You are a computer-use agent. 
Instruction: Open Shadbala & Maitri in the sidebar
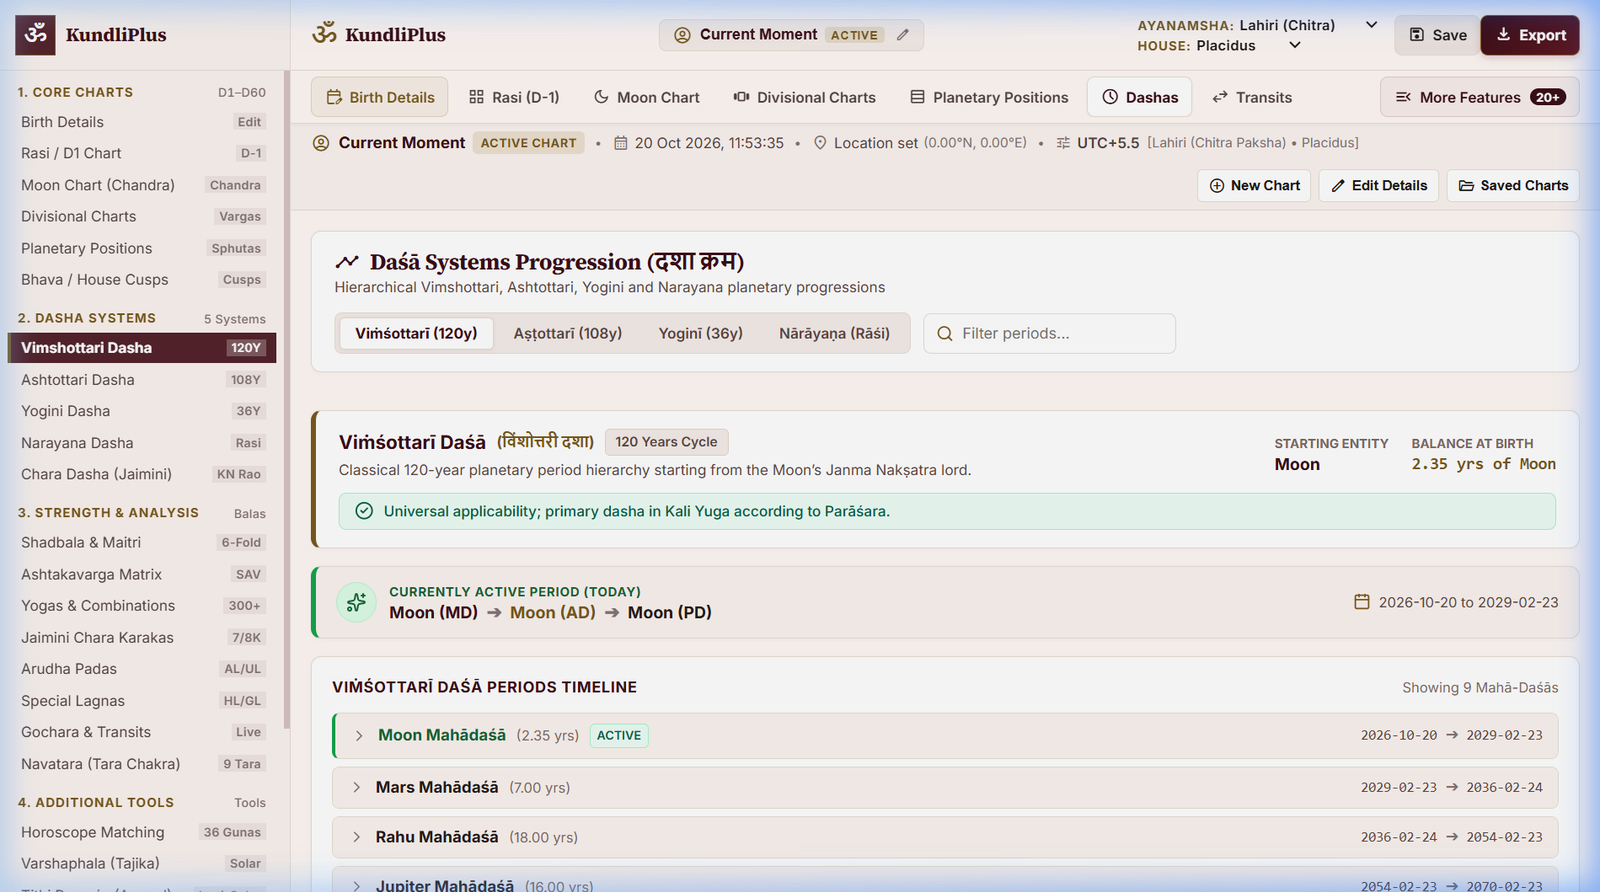[x=142, y=542]
